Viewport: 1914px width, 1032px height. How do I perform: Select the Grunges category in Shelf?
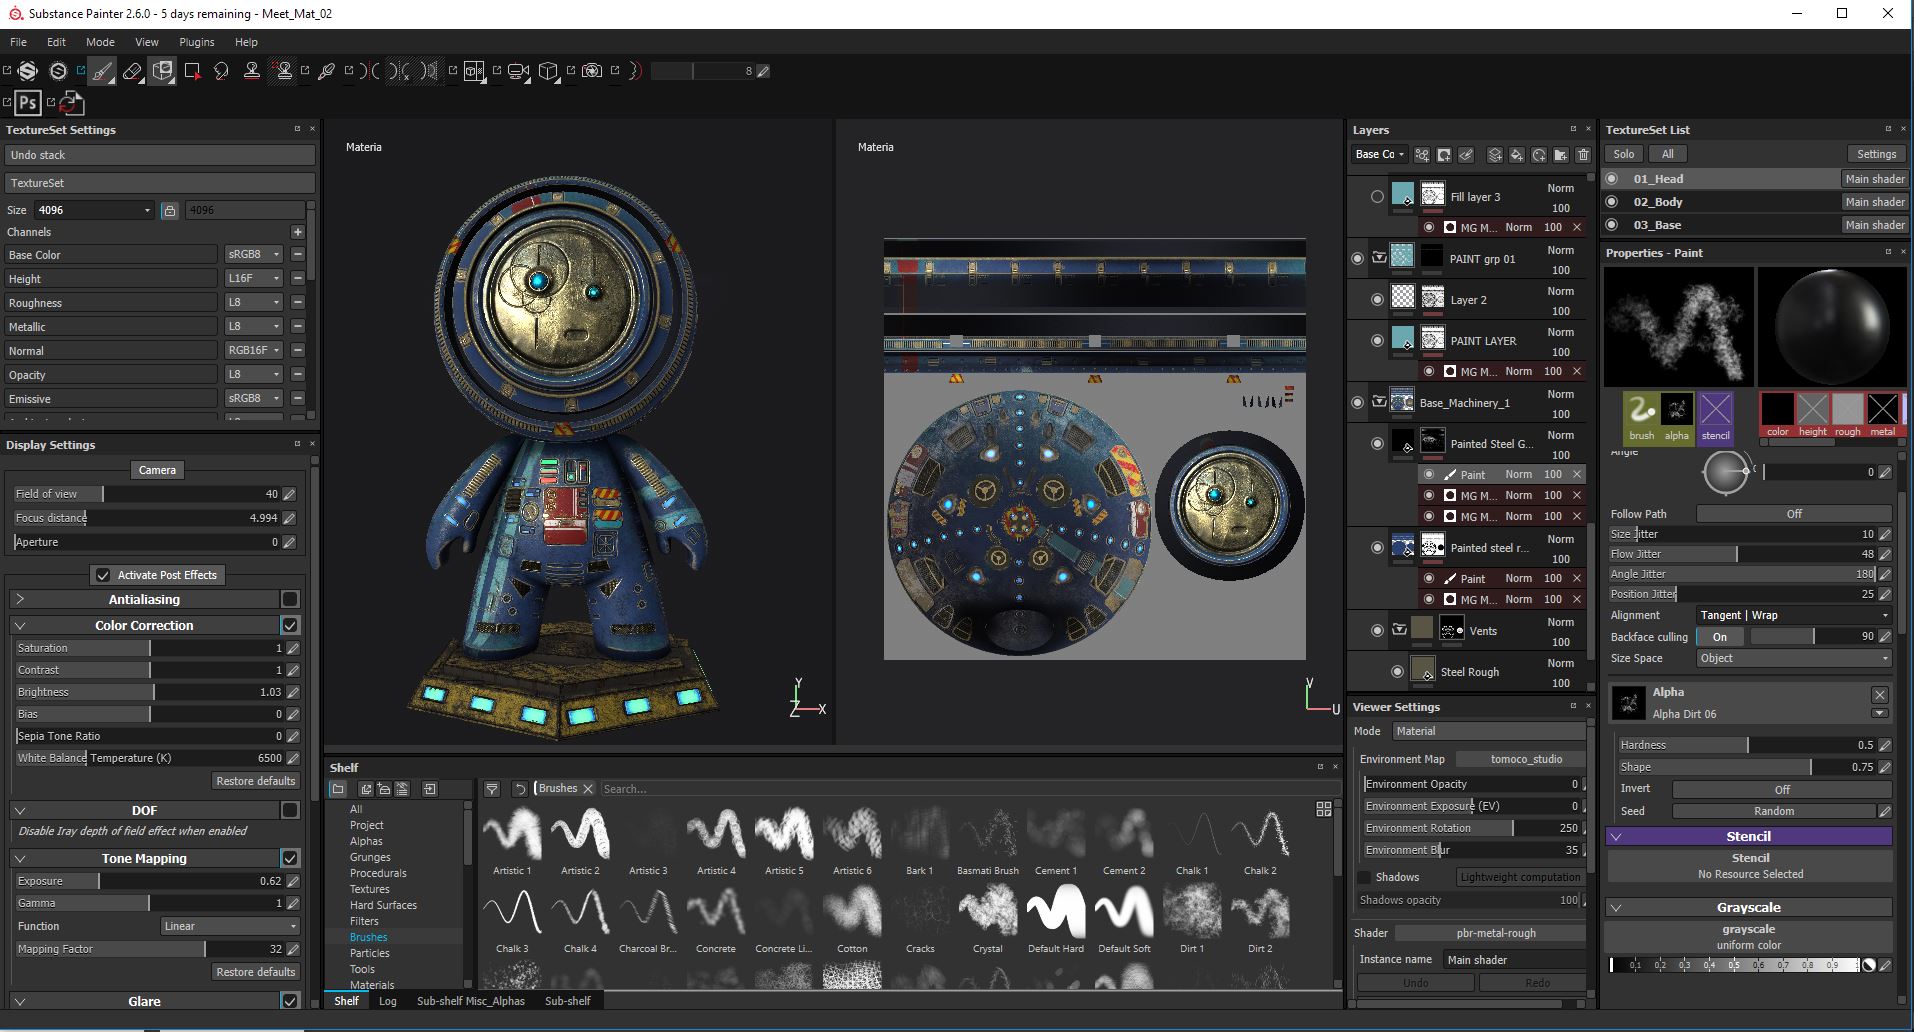[x=370, y=857]
